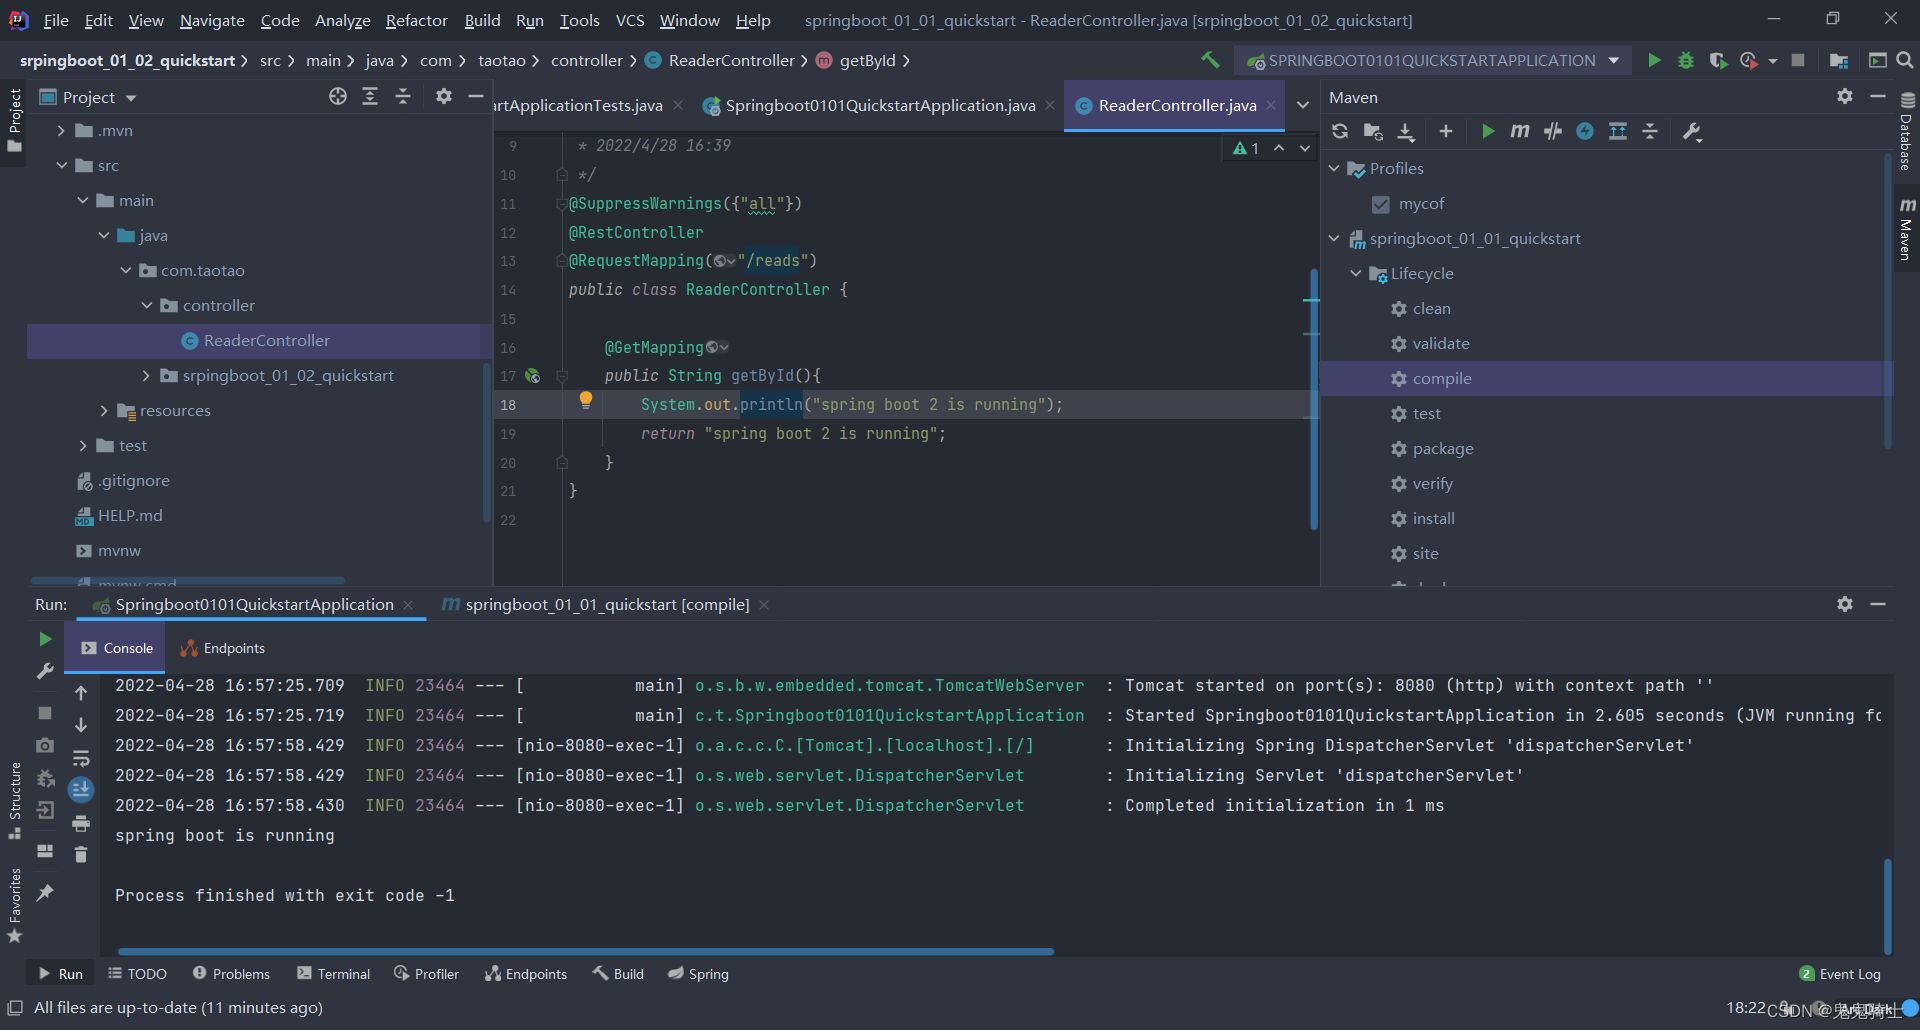Toggle Maven skip tests mode
The height and width of the screenshot is (1030, 1920).
[1585, 131]
